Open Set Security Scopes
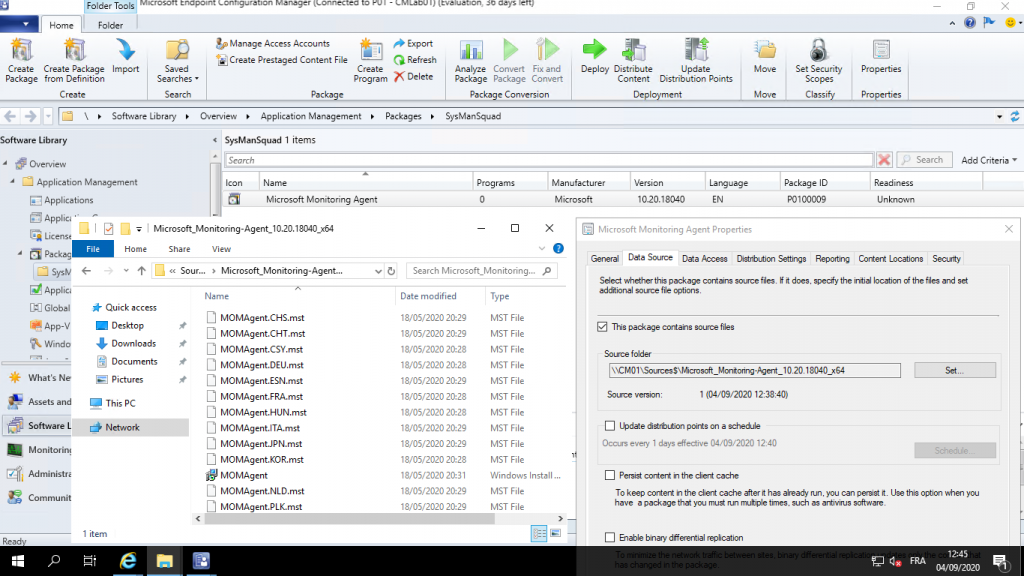 coord(818,60)
